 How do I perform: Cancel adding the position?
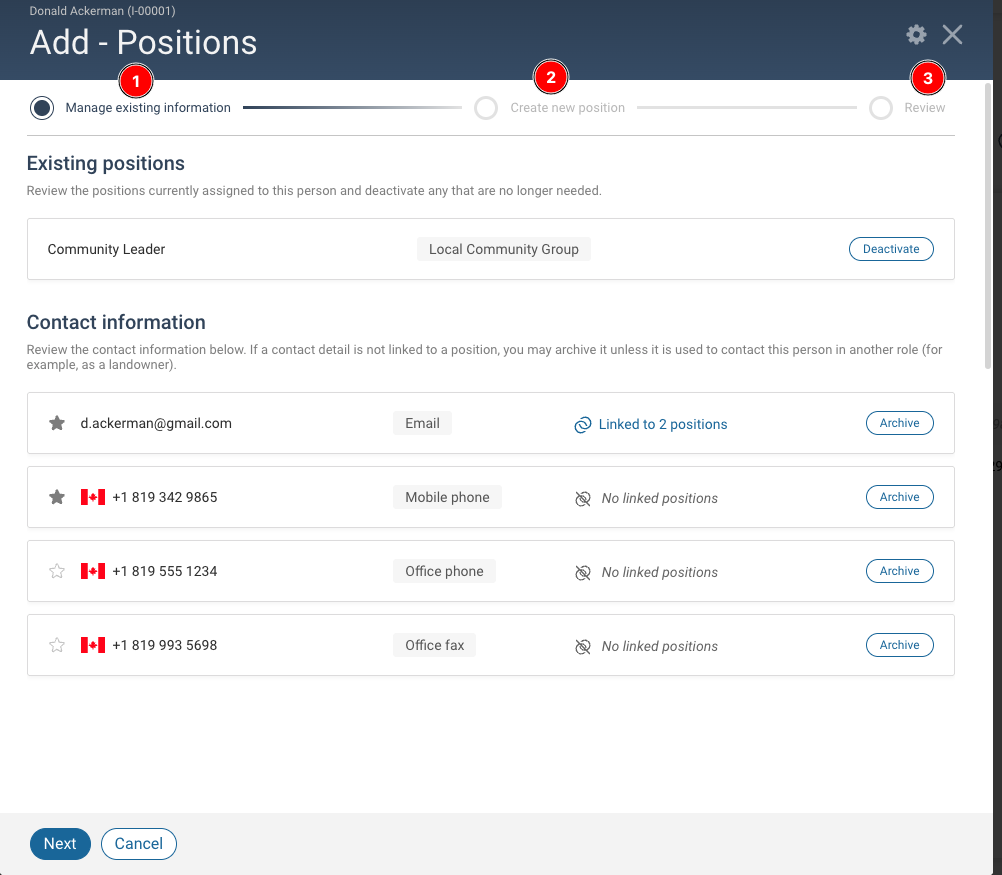[139, 844]
